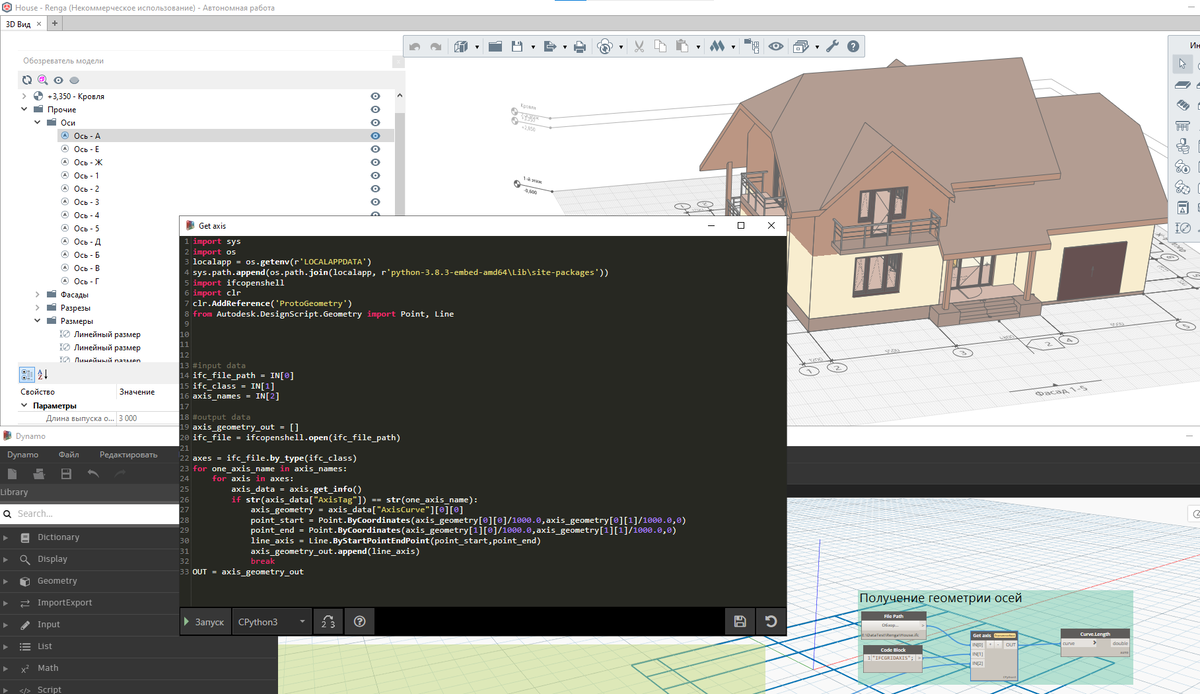Open settings with the wrench icon

click(832, 47)
